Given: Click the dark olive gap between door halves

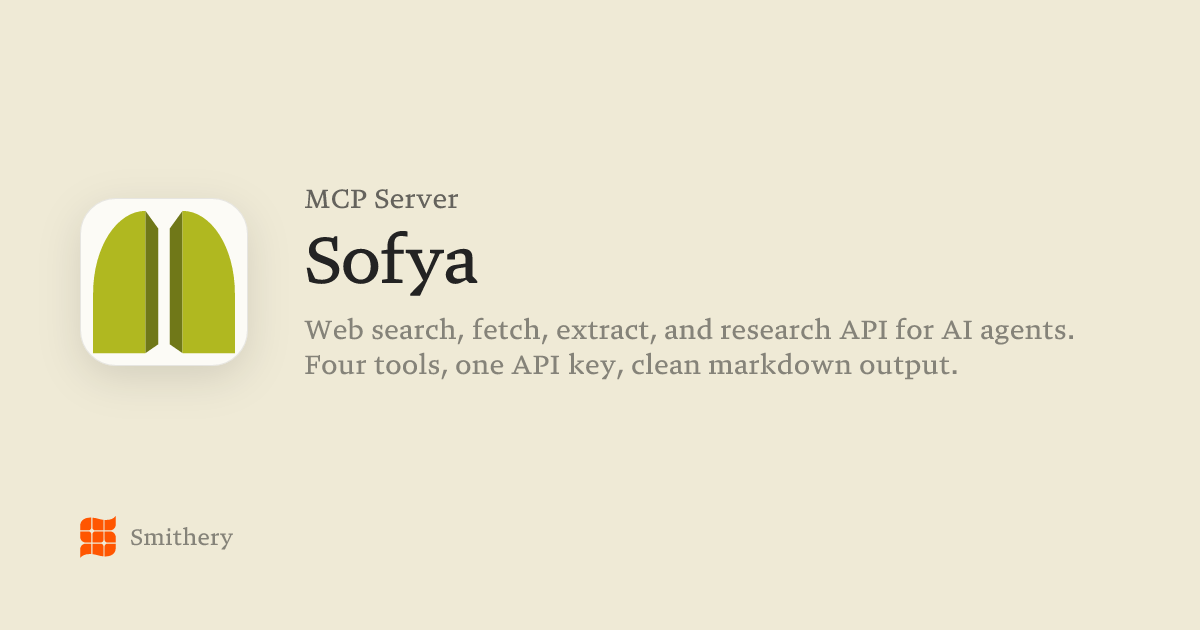Looking at the screenshot, I should point(164,282).
